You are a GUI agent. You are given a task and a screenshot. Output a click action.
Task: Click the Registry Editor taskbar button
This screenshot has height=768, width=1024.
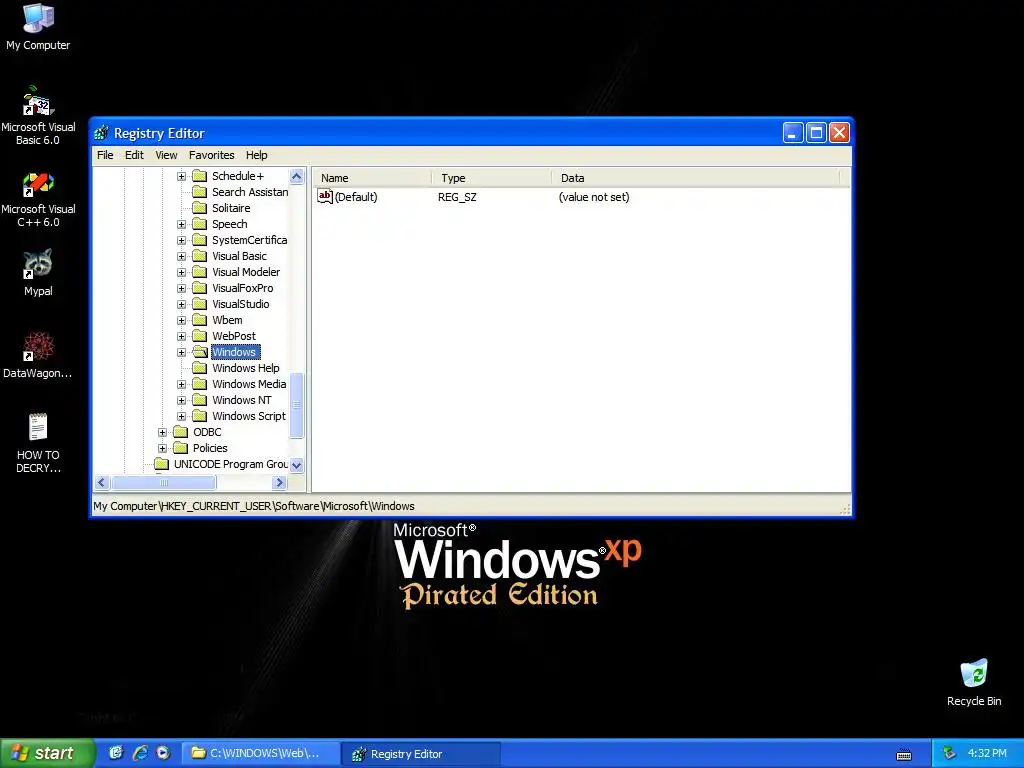pyautogui.click(x=421, y=754)
